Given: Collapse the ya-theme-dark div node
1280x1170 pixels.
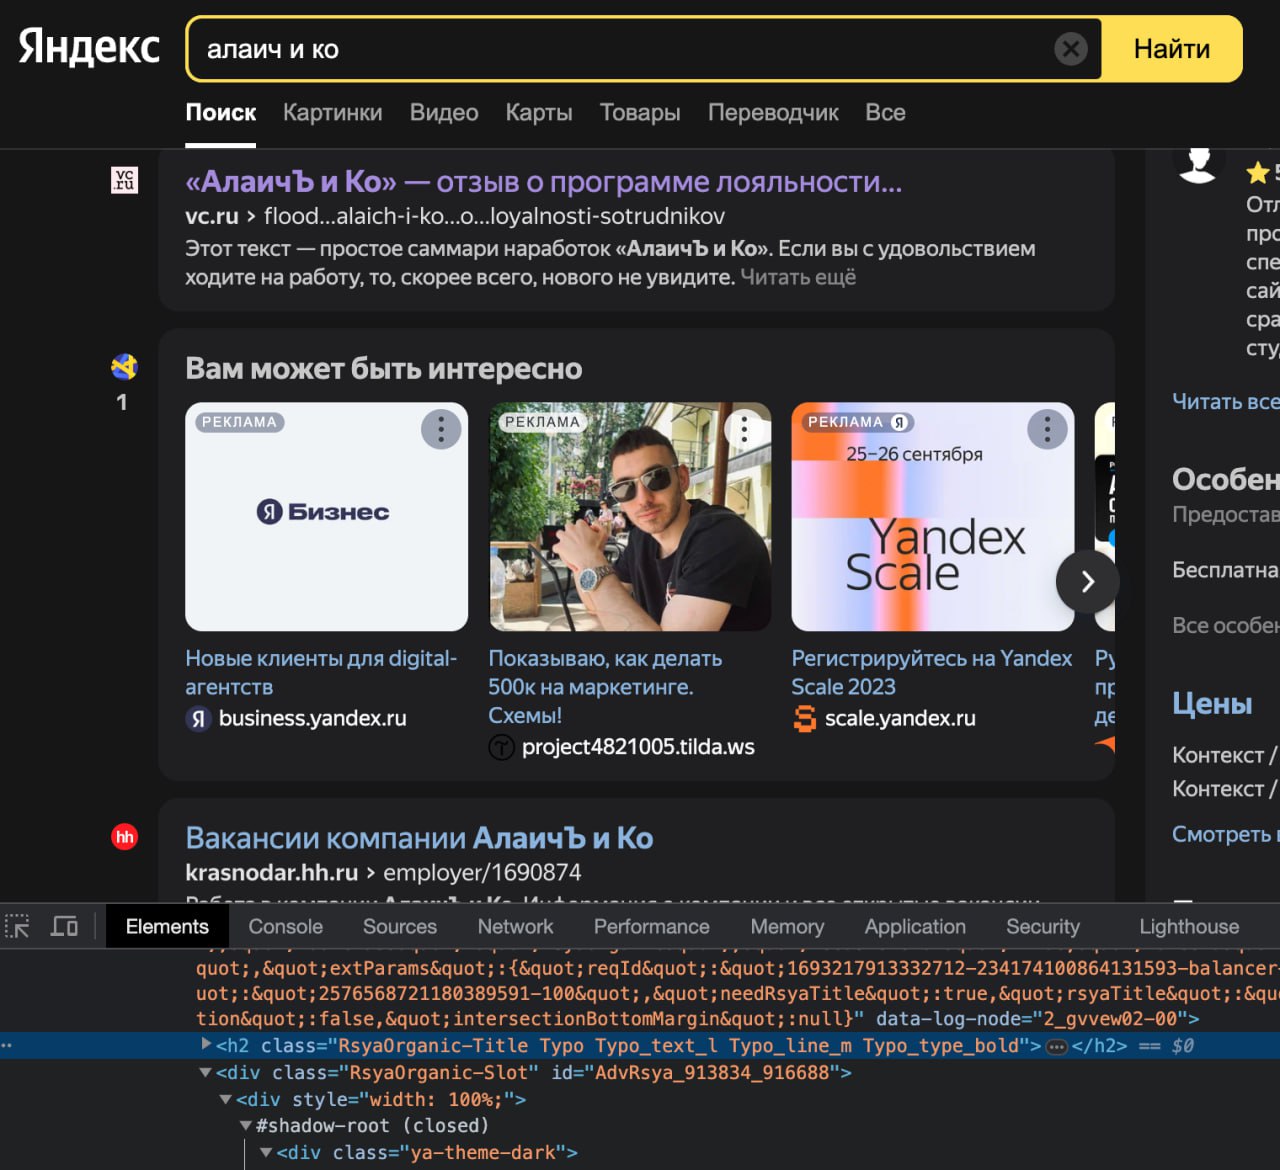Looking at the screenshot, I should tap(266, 1152).
